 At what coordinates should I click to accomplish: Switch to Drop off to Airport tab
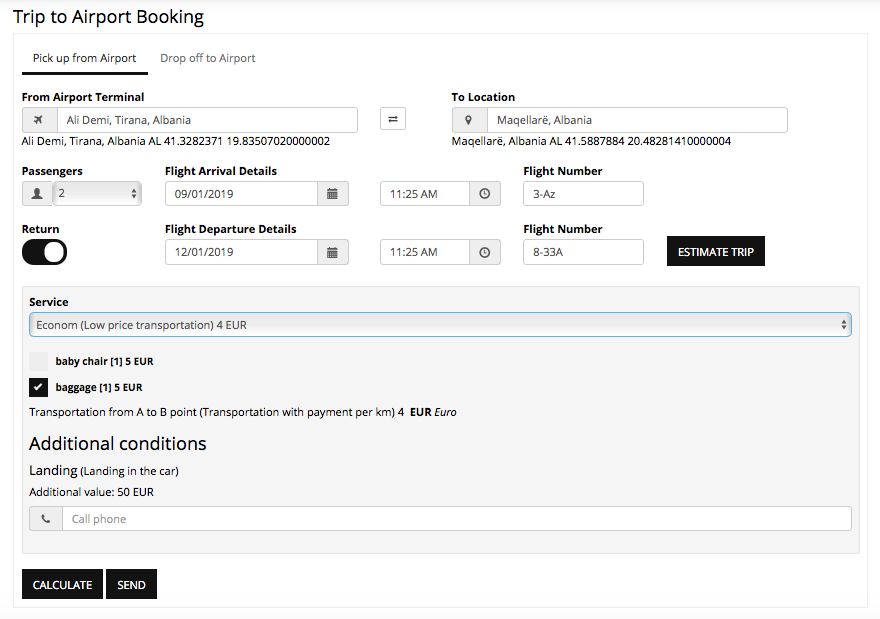pos(208,58)
